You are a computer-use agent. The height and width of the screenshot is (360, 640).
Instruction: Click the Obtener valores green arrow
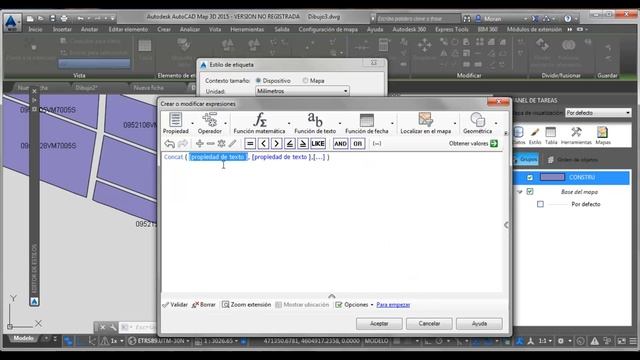[494, 144]
